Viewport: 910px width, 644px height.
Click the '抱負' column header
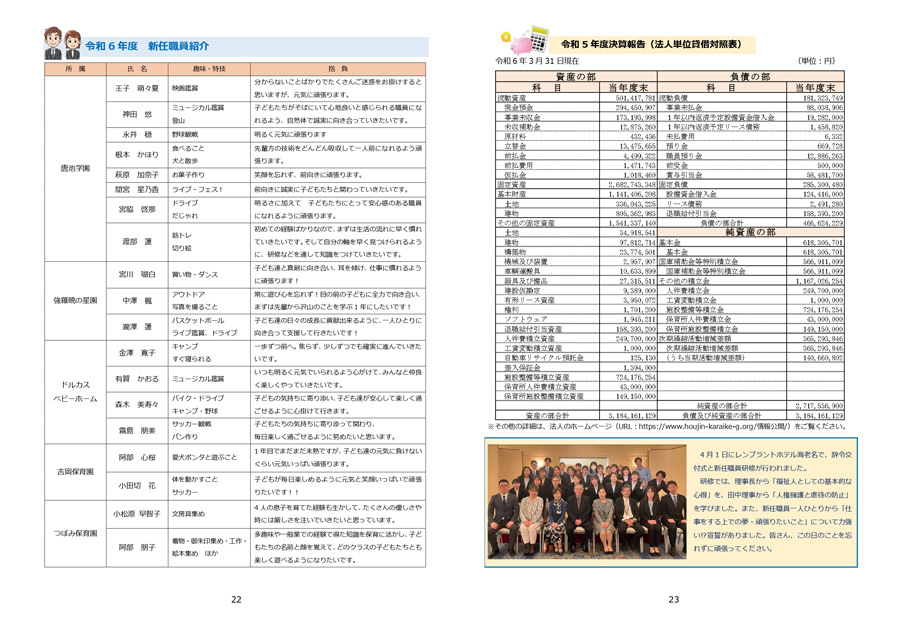point(338,68)
